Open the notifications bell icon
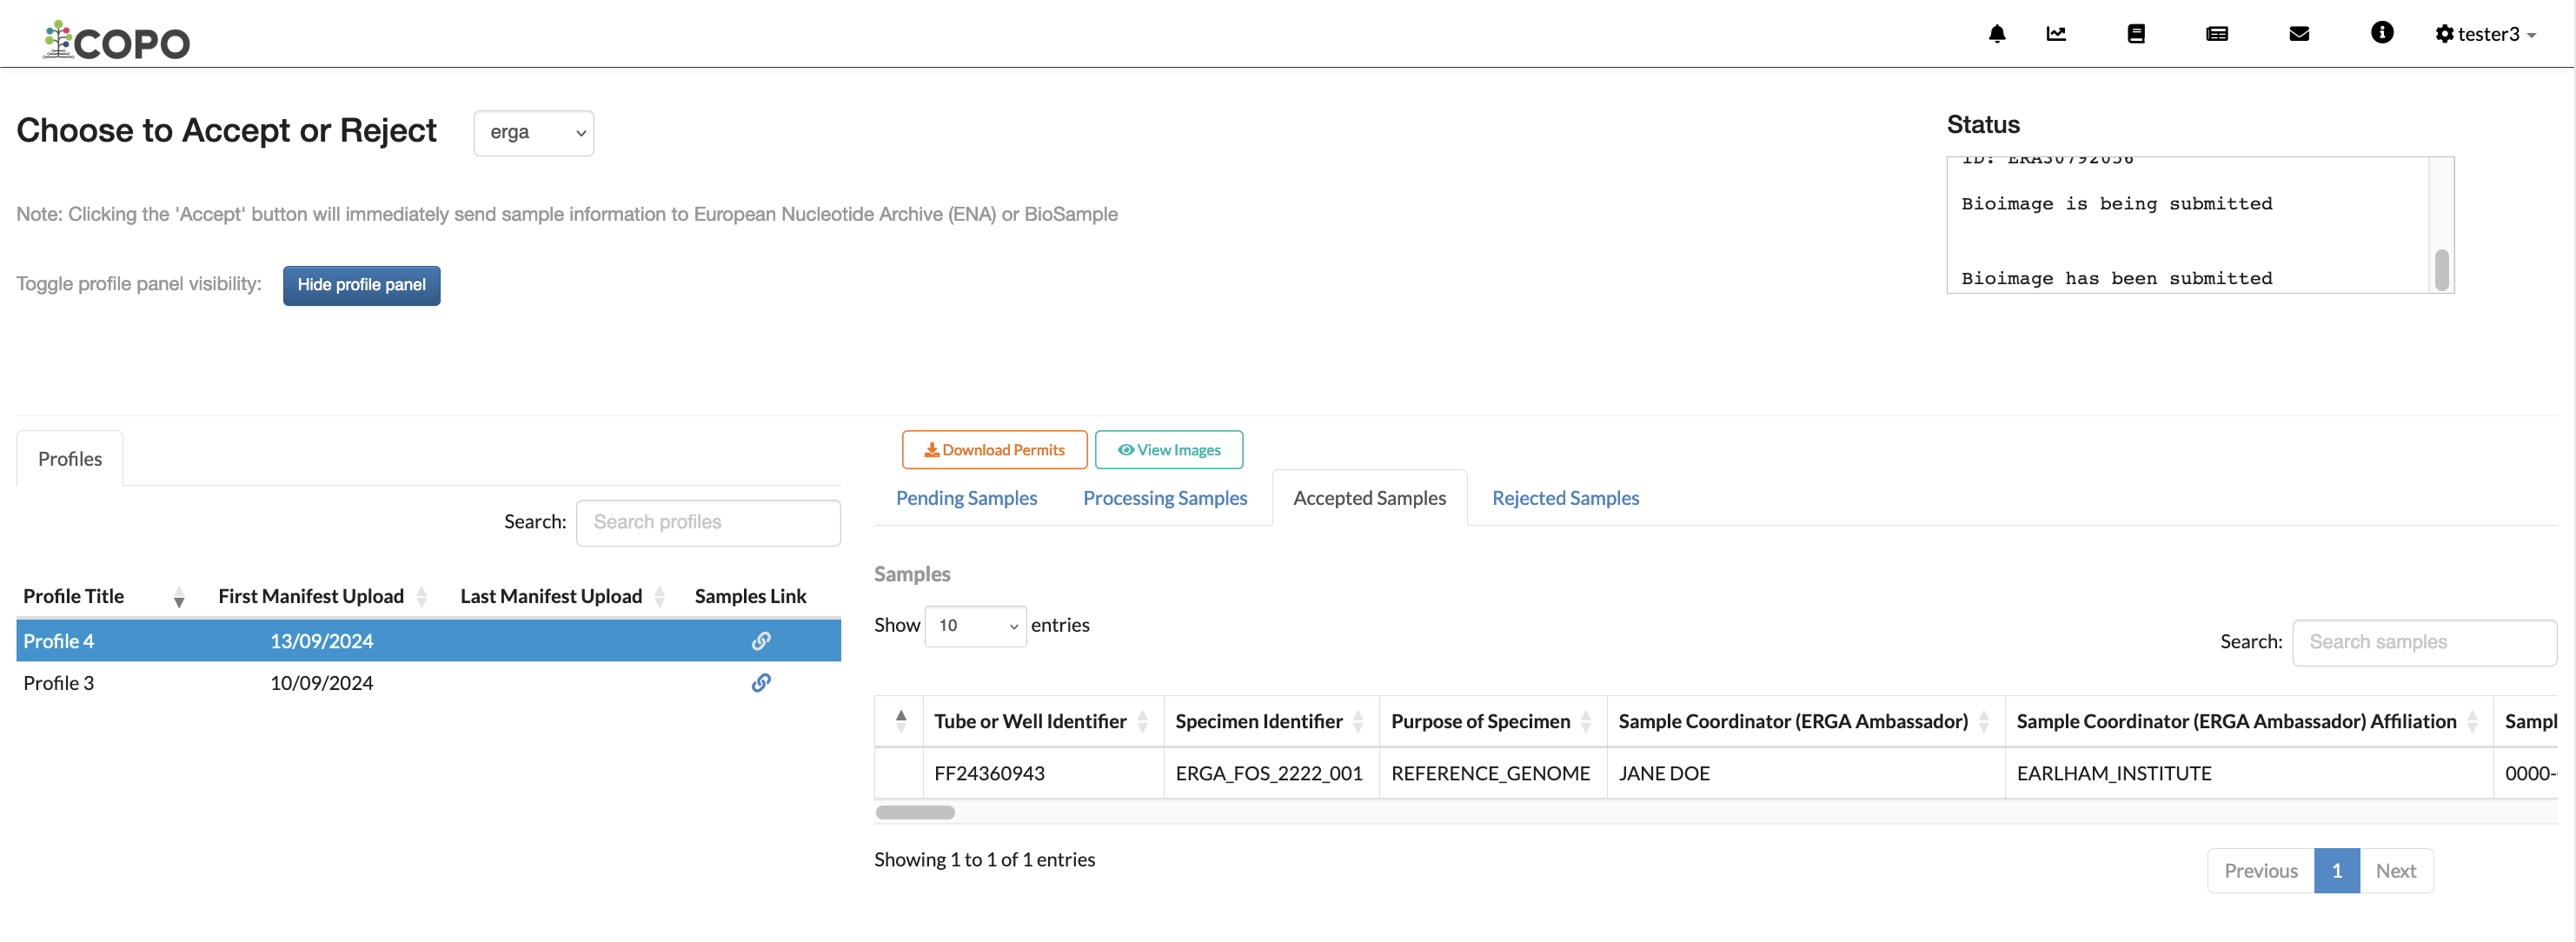The height and width of the screenshot is (942, 2576). 1996,34
